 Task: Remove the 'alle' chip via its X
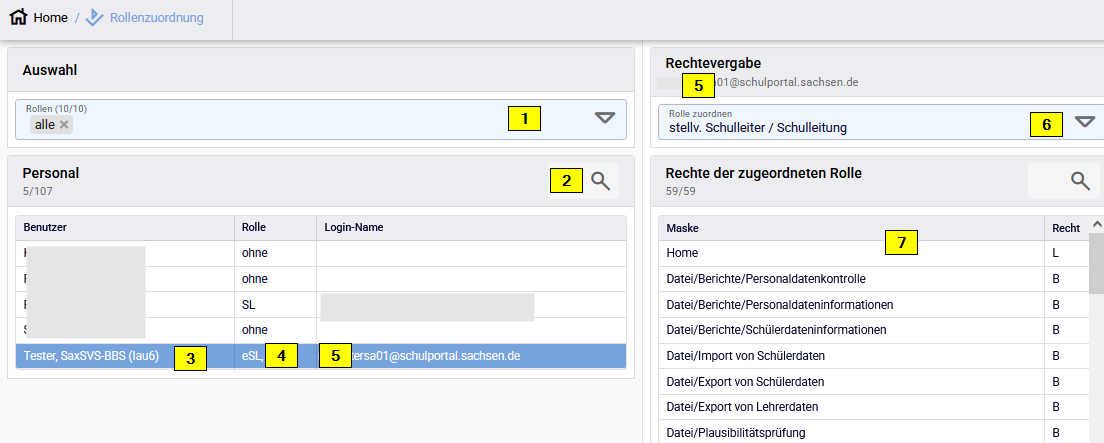tap(64, 125)
